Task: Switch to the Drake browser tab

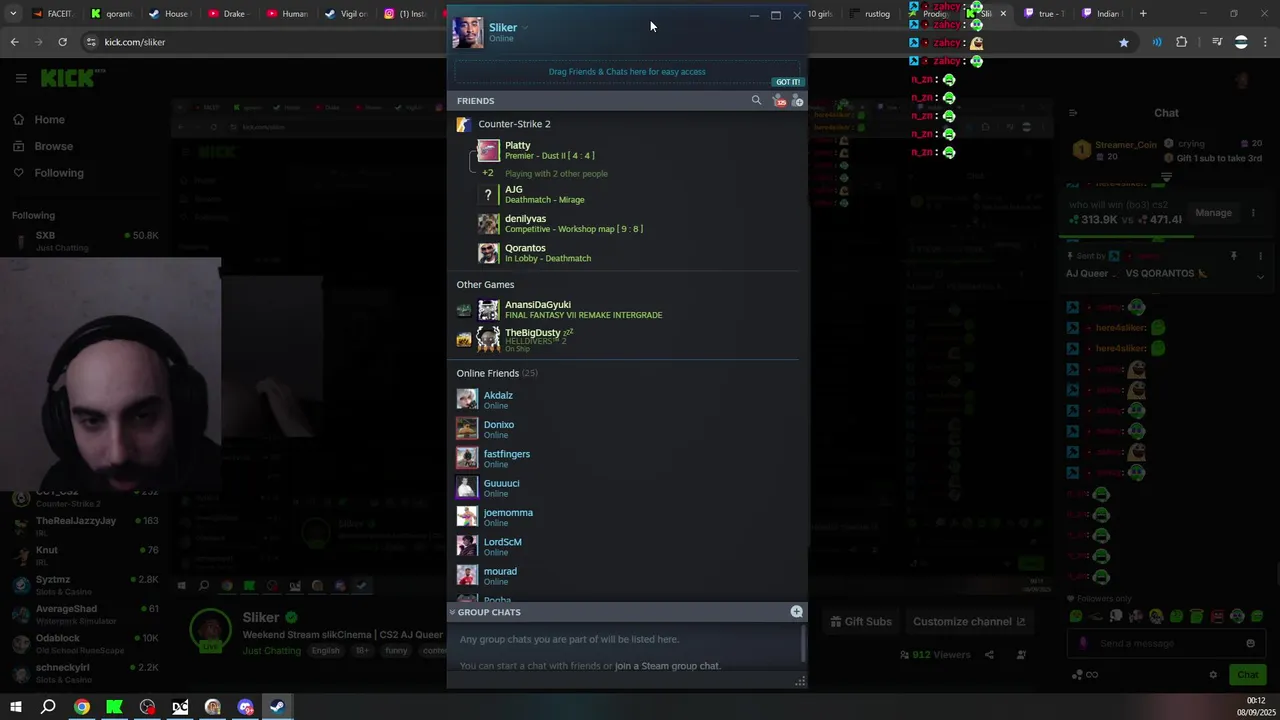Action: coord(229,14)
